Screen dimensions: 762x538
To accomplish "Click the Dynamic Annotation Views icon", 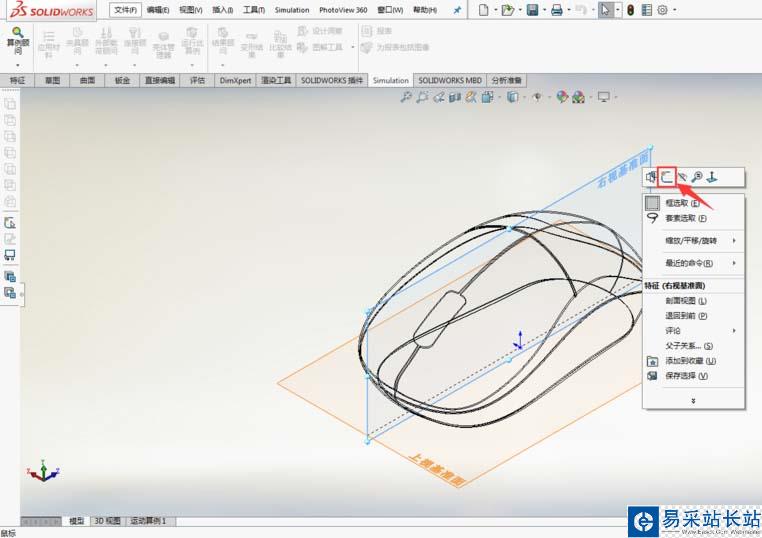I will pos(470,97).
